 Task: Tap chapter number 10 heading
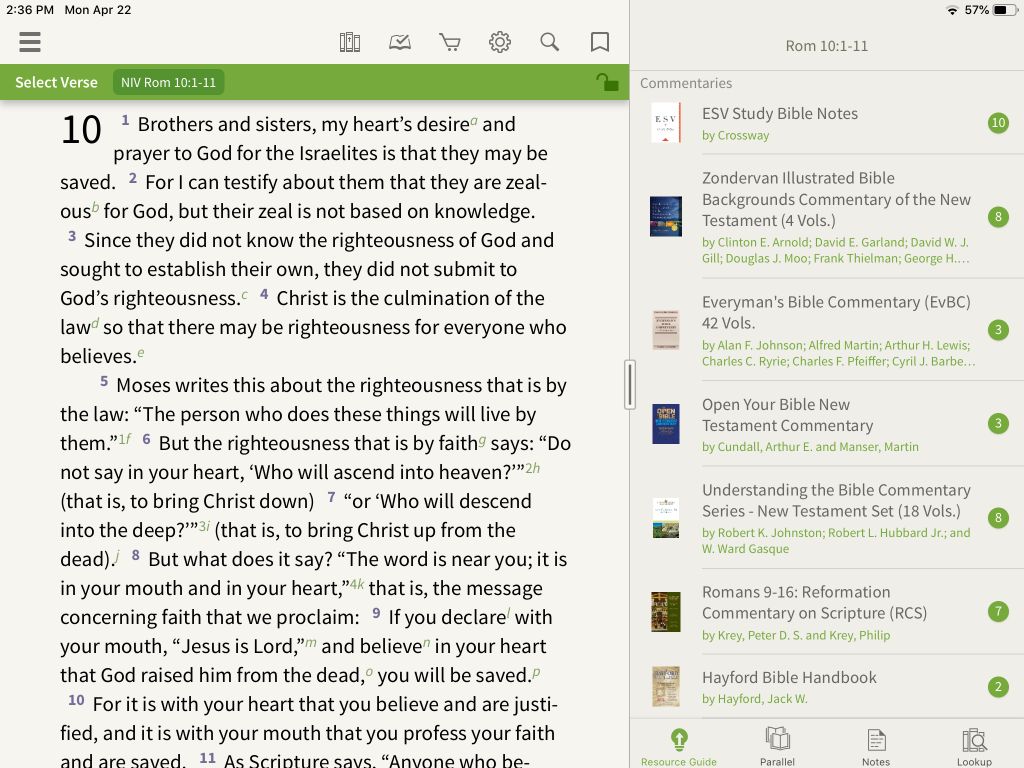[x=81, y=129]
